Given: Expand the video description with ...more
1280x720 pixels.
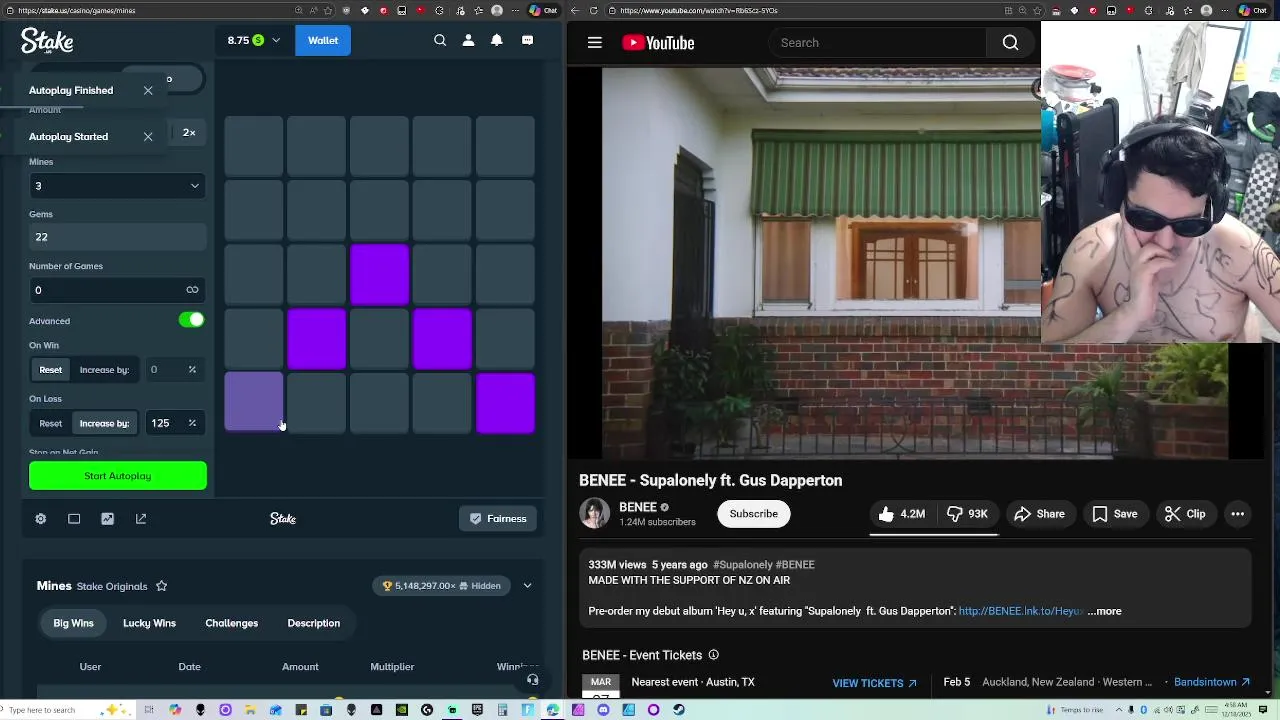Looking at the screenshot, I should [x=1104, y=611].
